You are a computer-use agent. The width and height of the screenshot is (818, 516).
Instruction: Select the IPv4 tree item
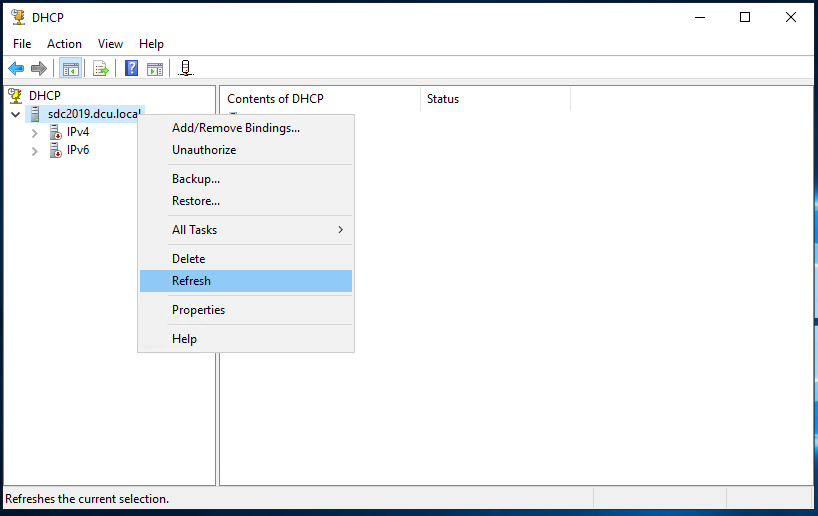78,132
